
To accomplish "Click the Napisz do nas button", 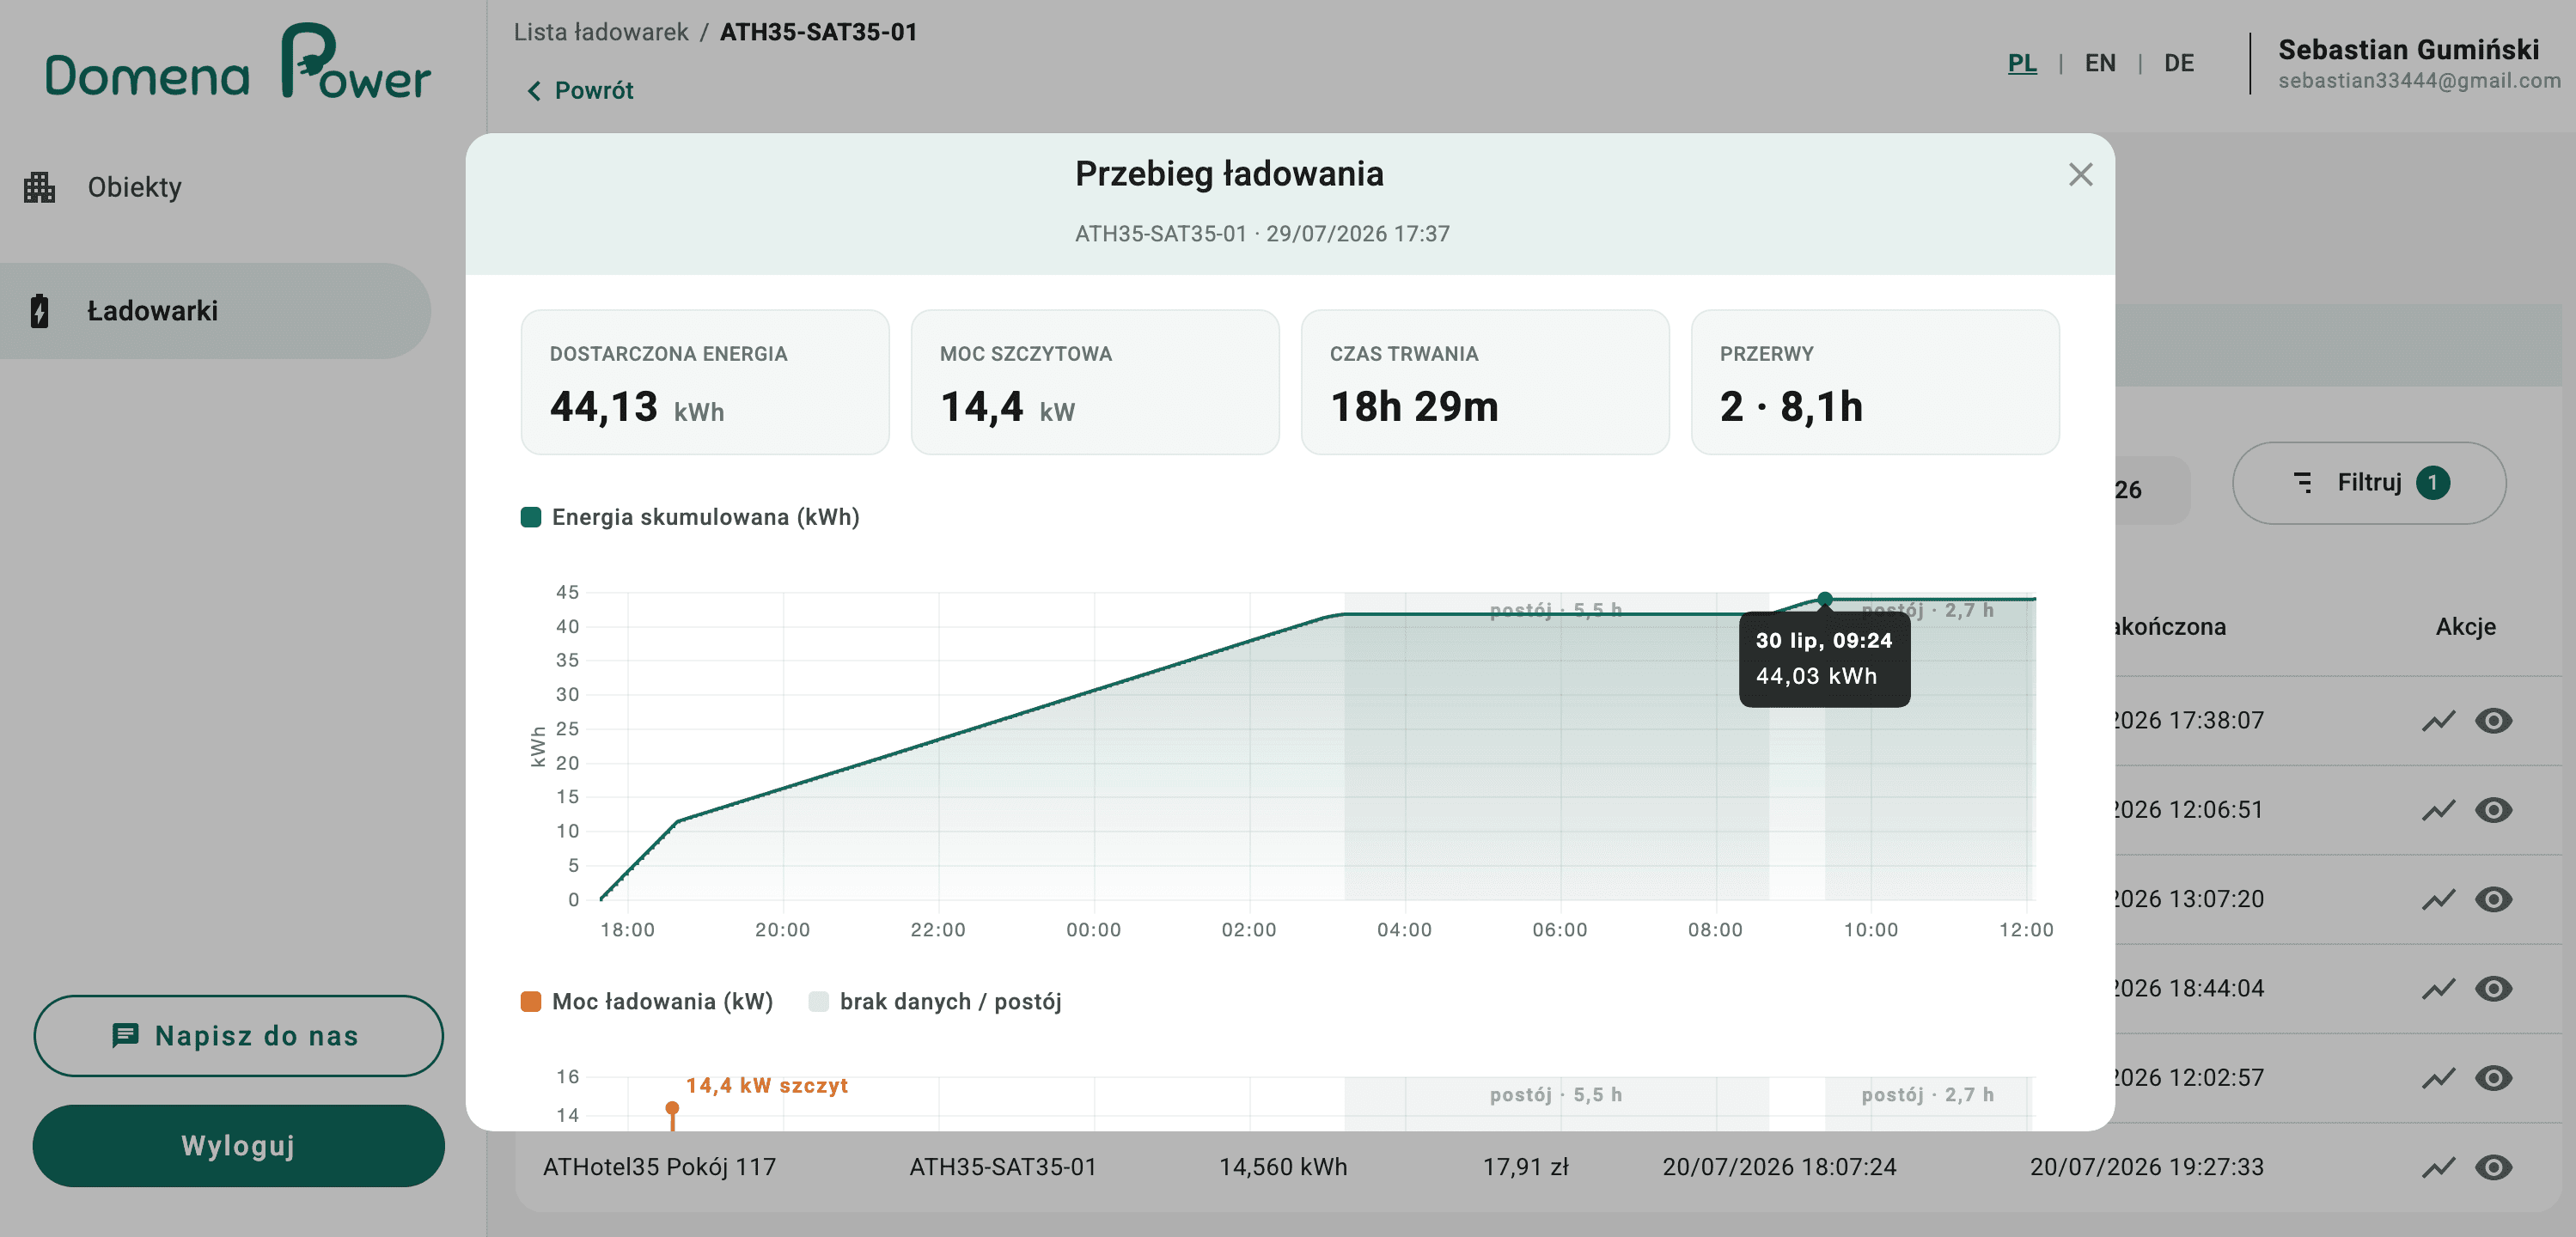I will pyautogui.click(x=238, y=1035).
